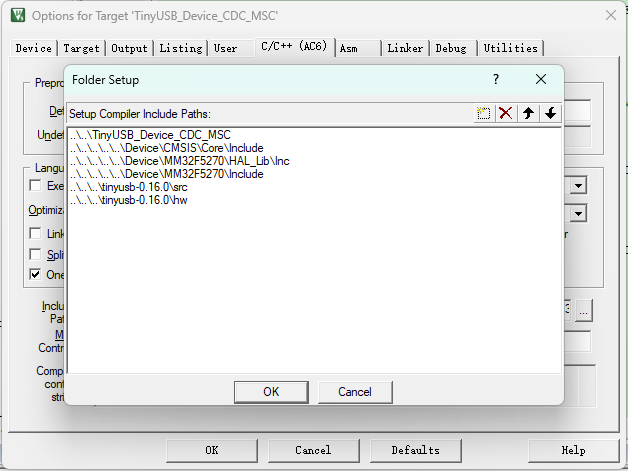The image size is (628, 471).
Task: Close the Folder Setup dialog
Action: click(541, 79)
